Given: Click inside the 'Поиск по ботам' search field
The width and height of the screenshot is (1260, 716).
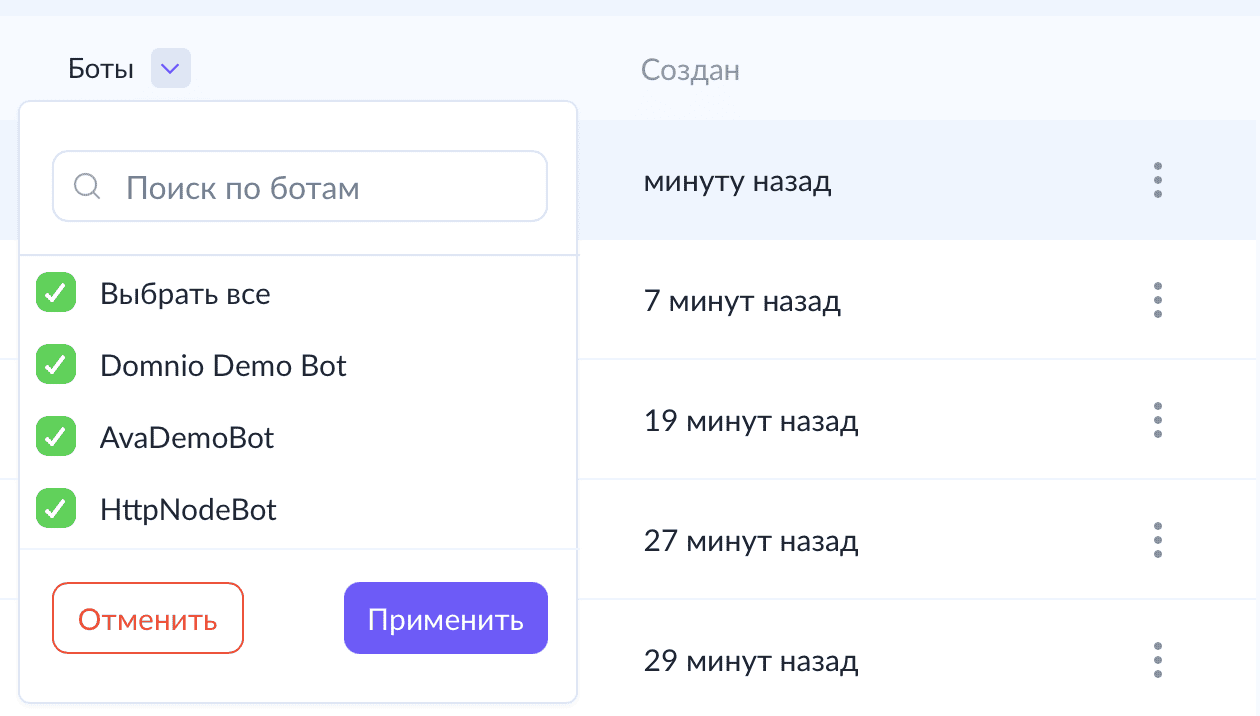Looking at the screenshot, I should coord(300,186).
